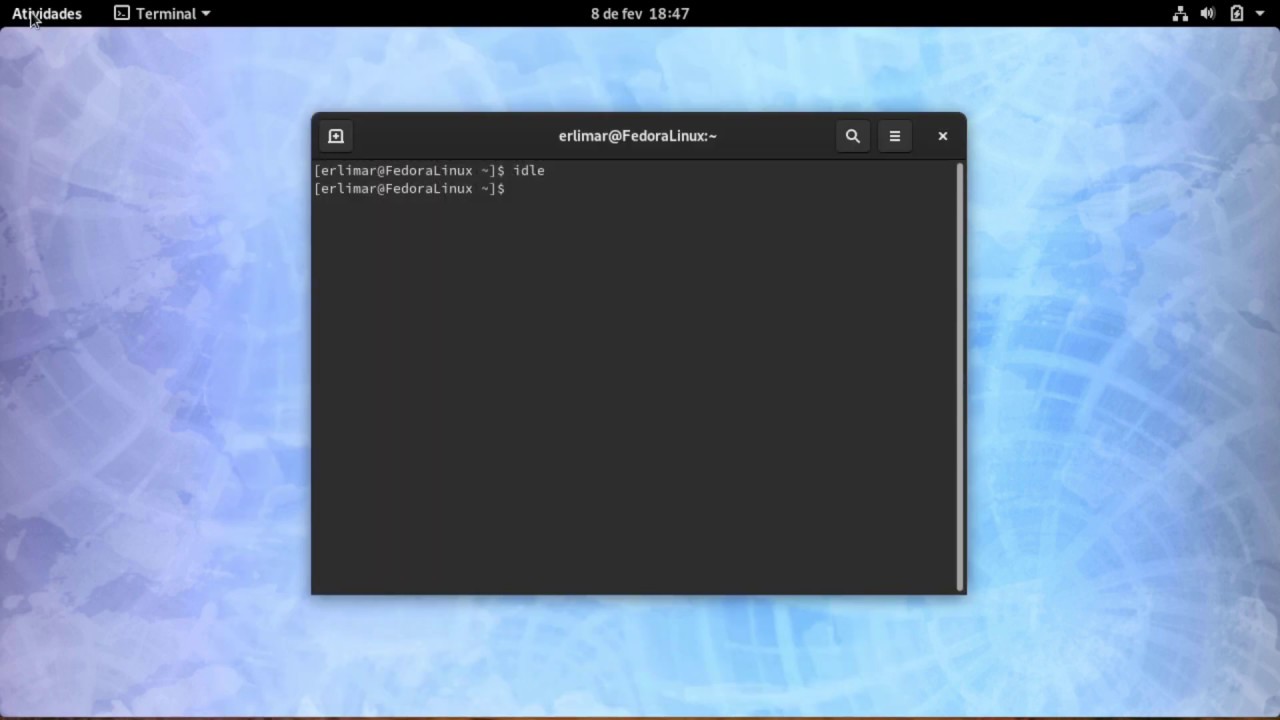This screenshot has height=720, width=1280.
Task: Click the terminal title erlimar@FedoraLinux:~
Action: pos(638,136)
